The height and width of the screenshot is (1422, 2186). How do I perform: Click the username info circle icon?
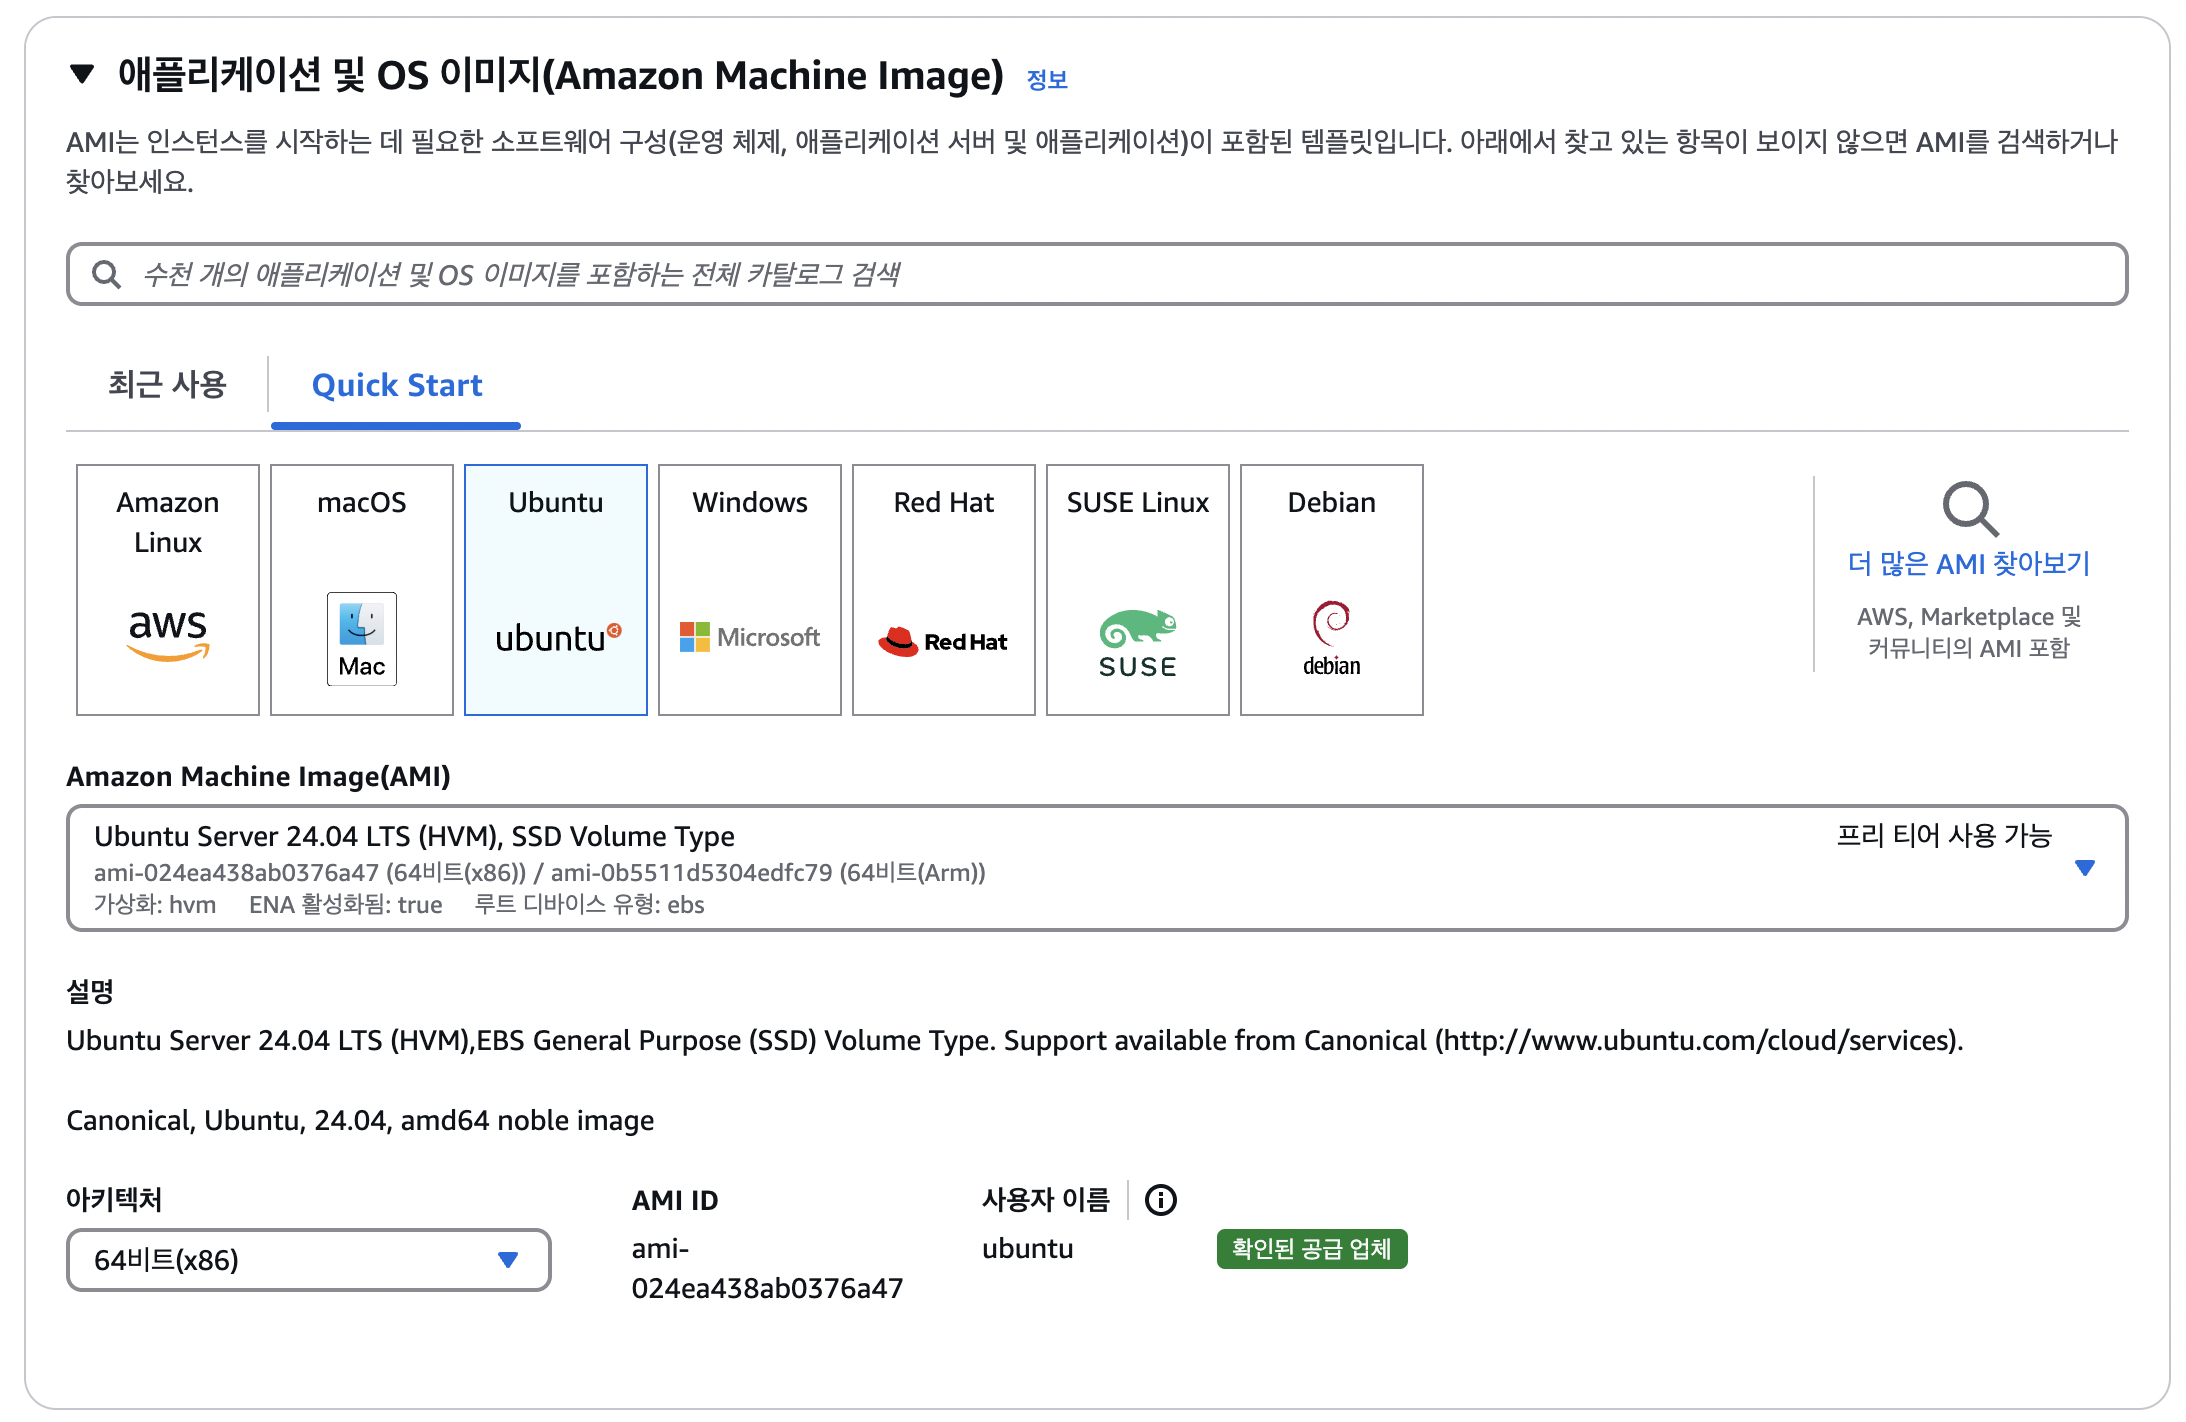point(1160,1200)
